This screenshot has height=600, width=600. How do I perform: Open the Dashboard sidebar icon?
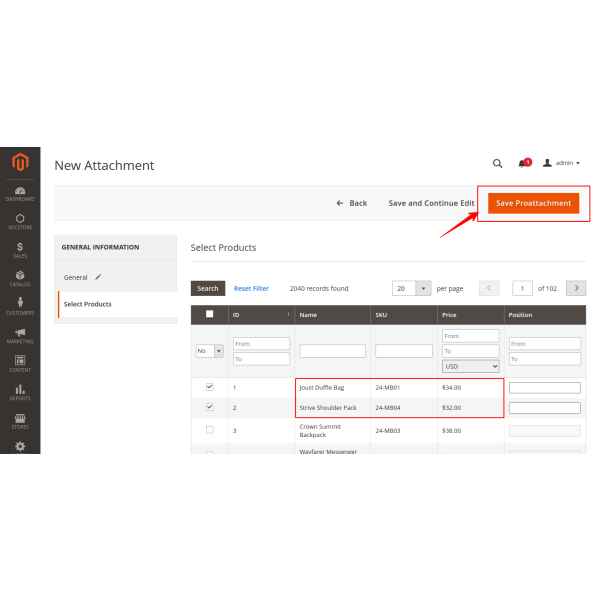[20, 192]
